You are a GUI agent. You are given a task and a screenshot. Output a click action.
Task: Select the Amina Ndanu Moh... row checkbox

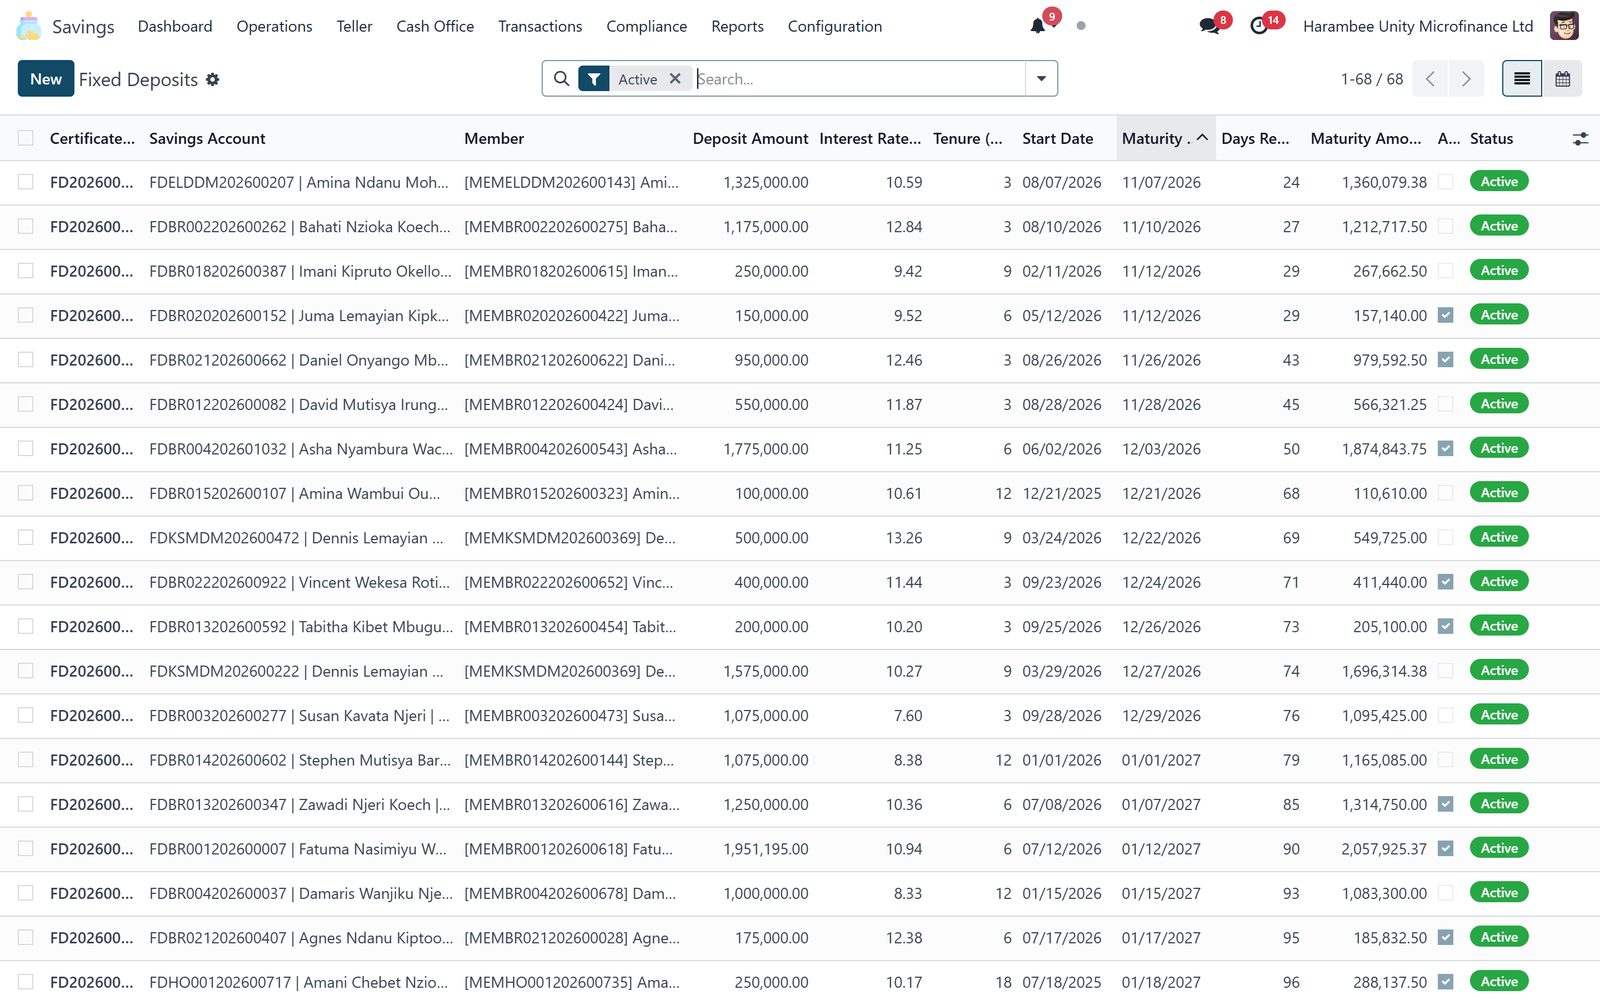click(26, 182)
